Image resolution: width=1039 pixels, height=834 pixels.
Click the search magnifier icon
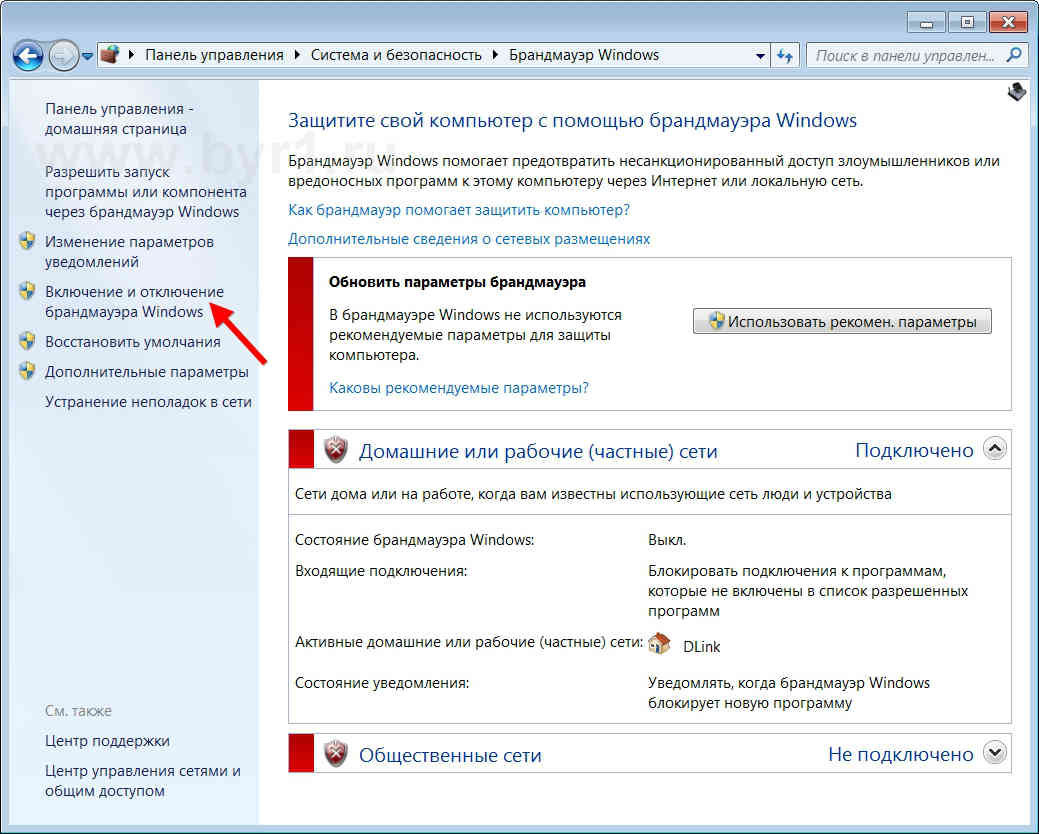coord(1013,55)
